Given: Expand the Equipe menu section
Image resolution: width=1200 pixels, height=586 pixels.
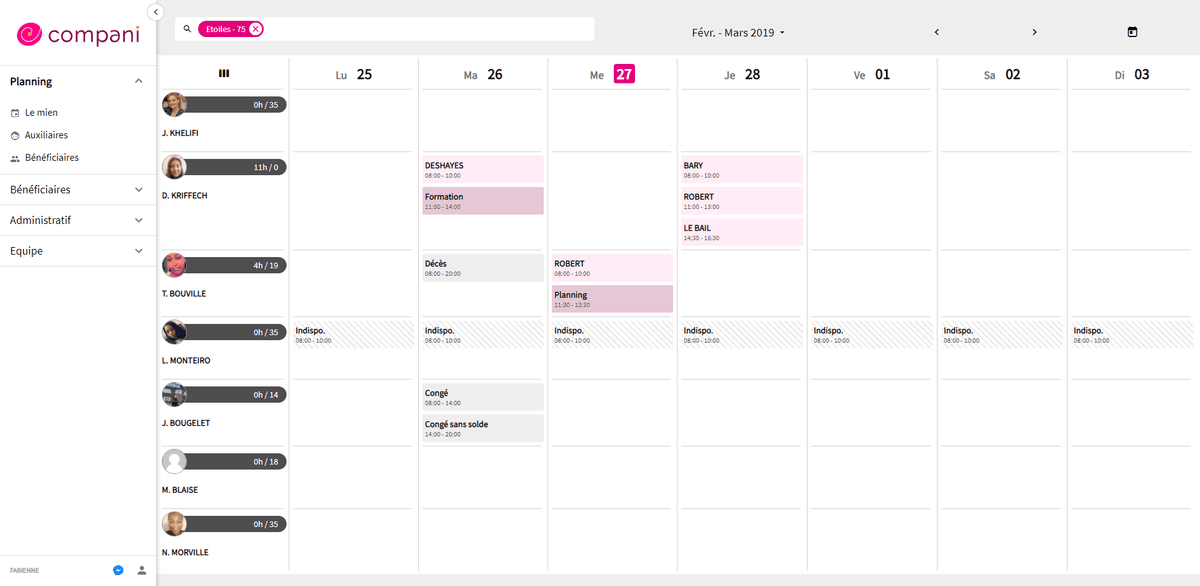Looking at the screenshot, I should click(138, 251).
